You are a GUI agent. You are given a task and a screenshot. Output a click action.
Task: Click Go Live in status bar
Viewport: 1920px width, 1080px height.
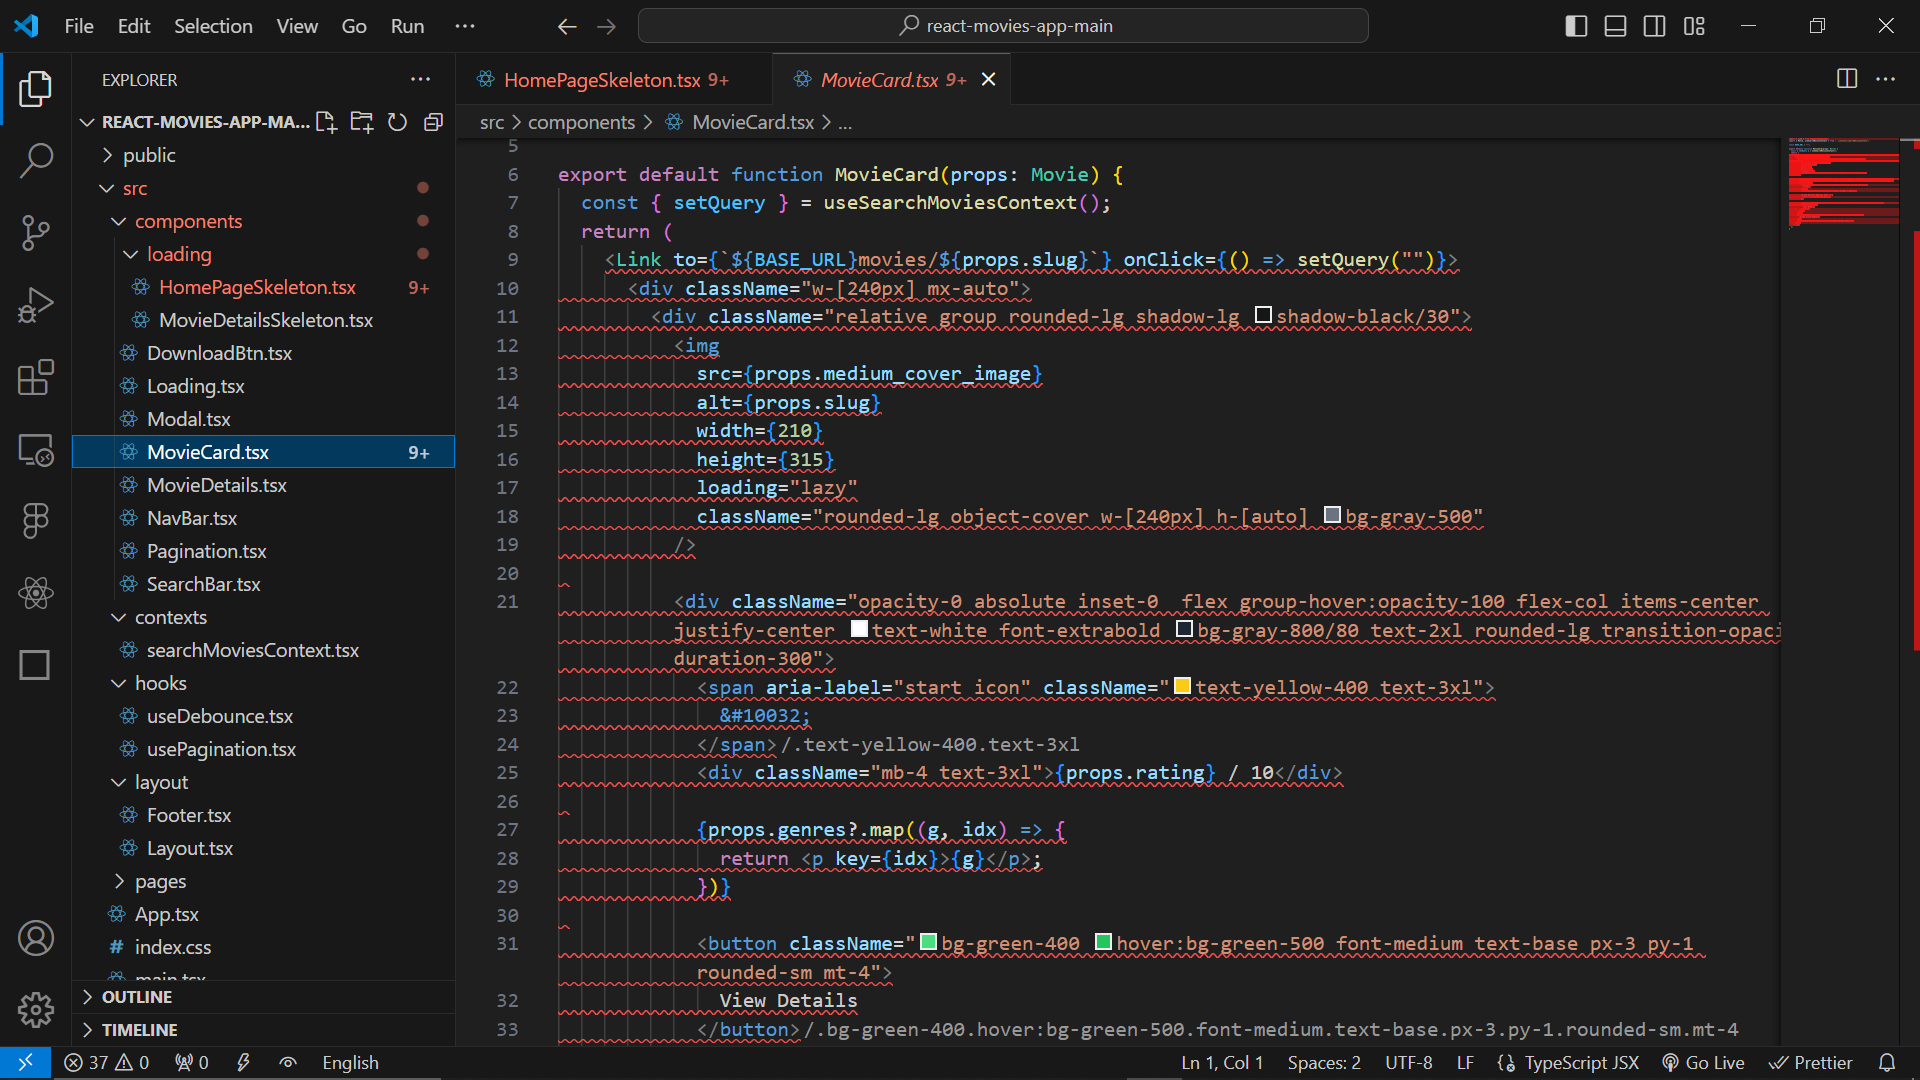click(x=1704, y=1063)
